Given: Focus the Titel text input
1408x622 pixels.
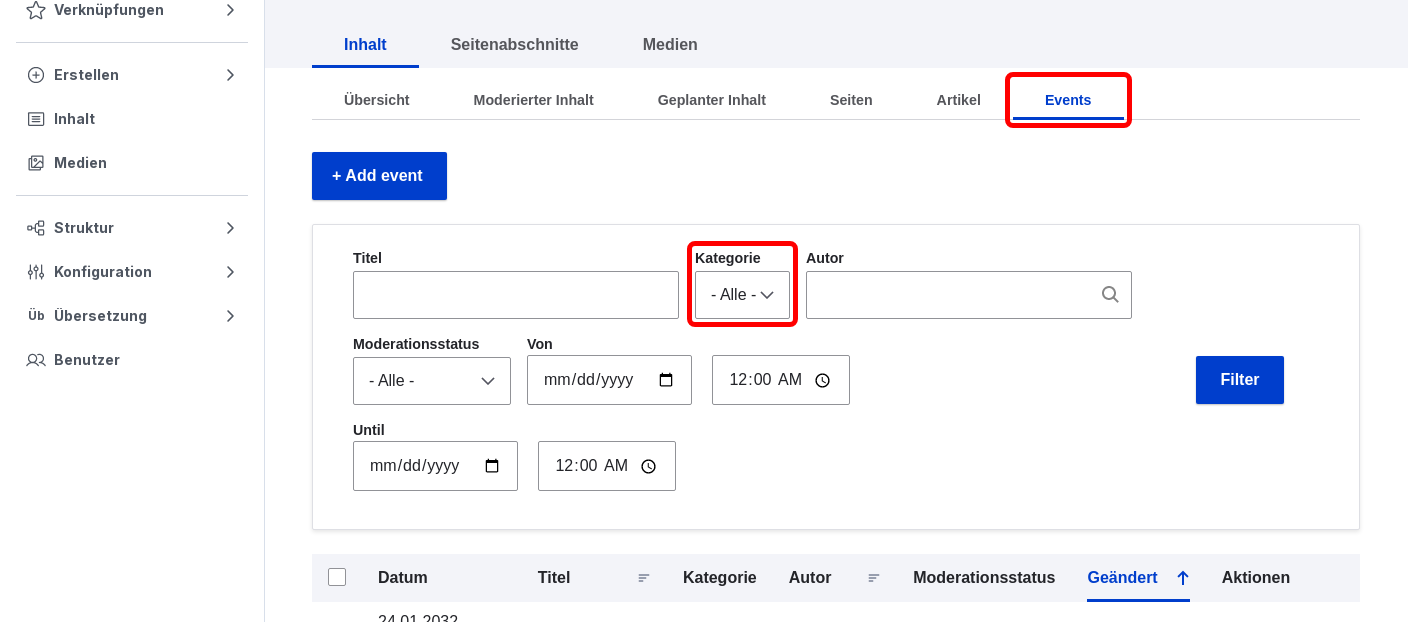Looking at the screenshot, I should (x=516, y=295).
